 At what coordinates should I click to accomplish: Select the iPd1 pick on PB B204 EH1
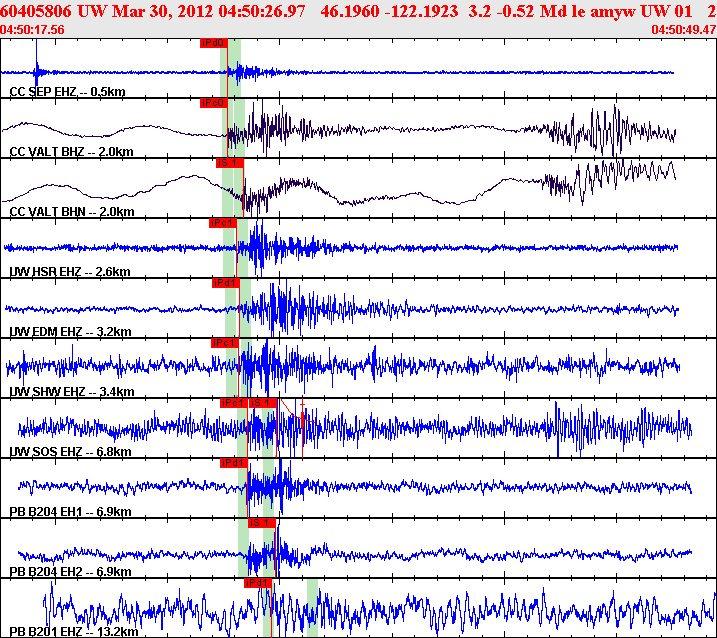pyautogui.click(x=234, y=463)
